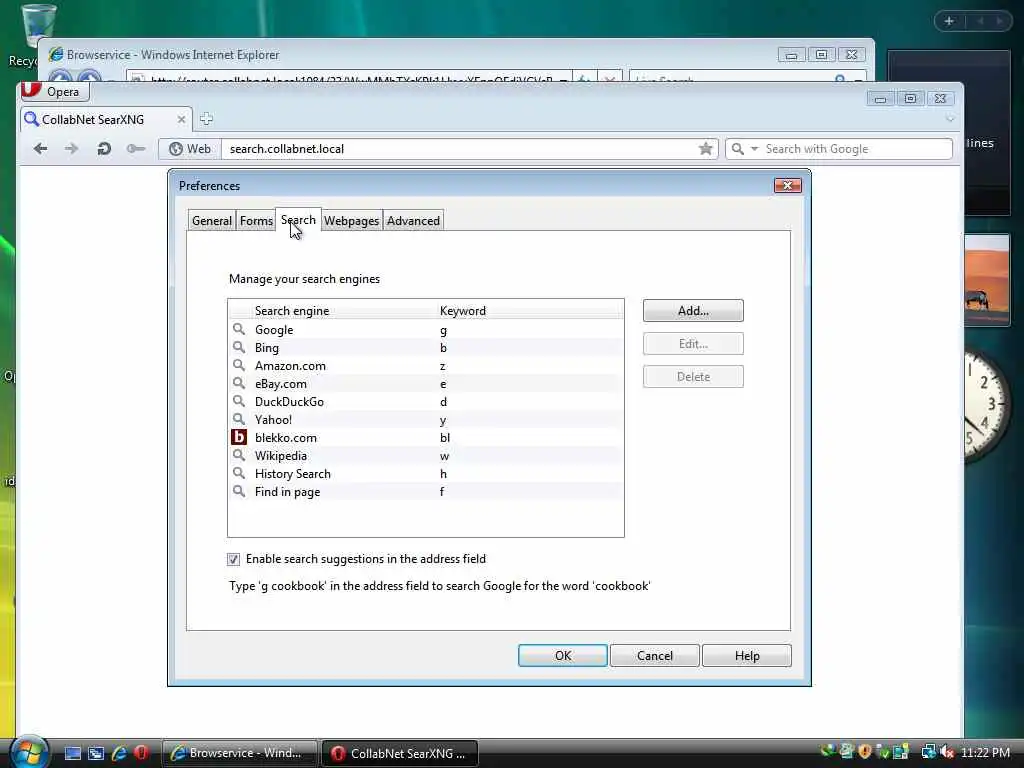Switch to the General tab
The height and width of the screenshot is (768, 1024).
pyautogui.click(x=212, y=221)
